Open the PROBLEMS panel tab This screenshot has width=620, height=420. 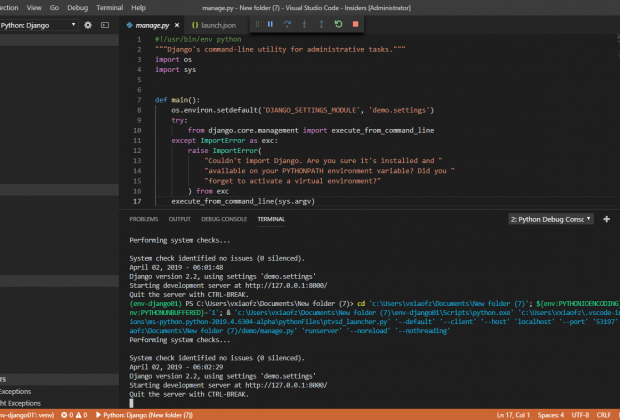pyautogui.click(x=144, y=219)
